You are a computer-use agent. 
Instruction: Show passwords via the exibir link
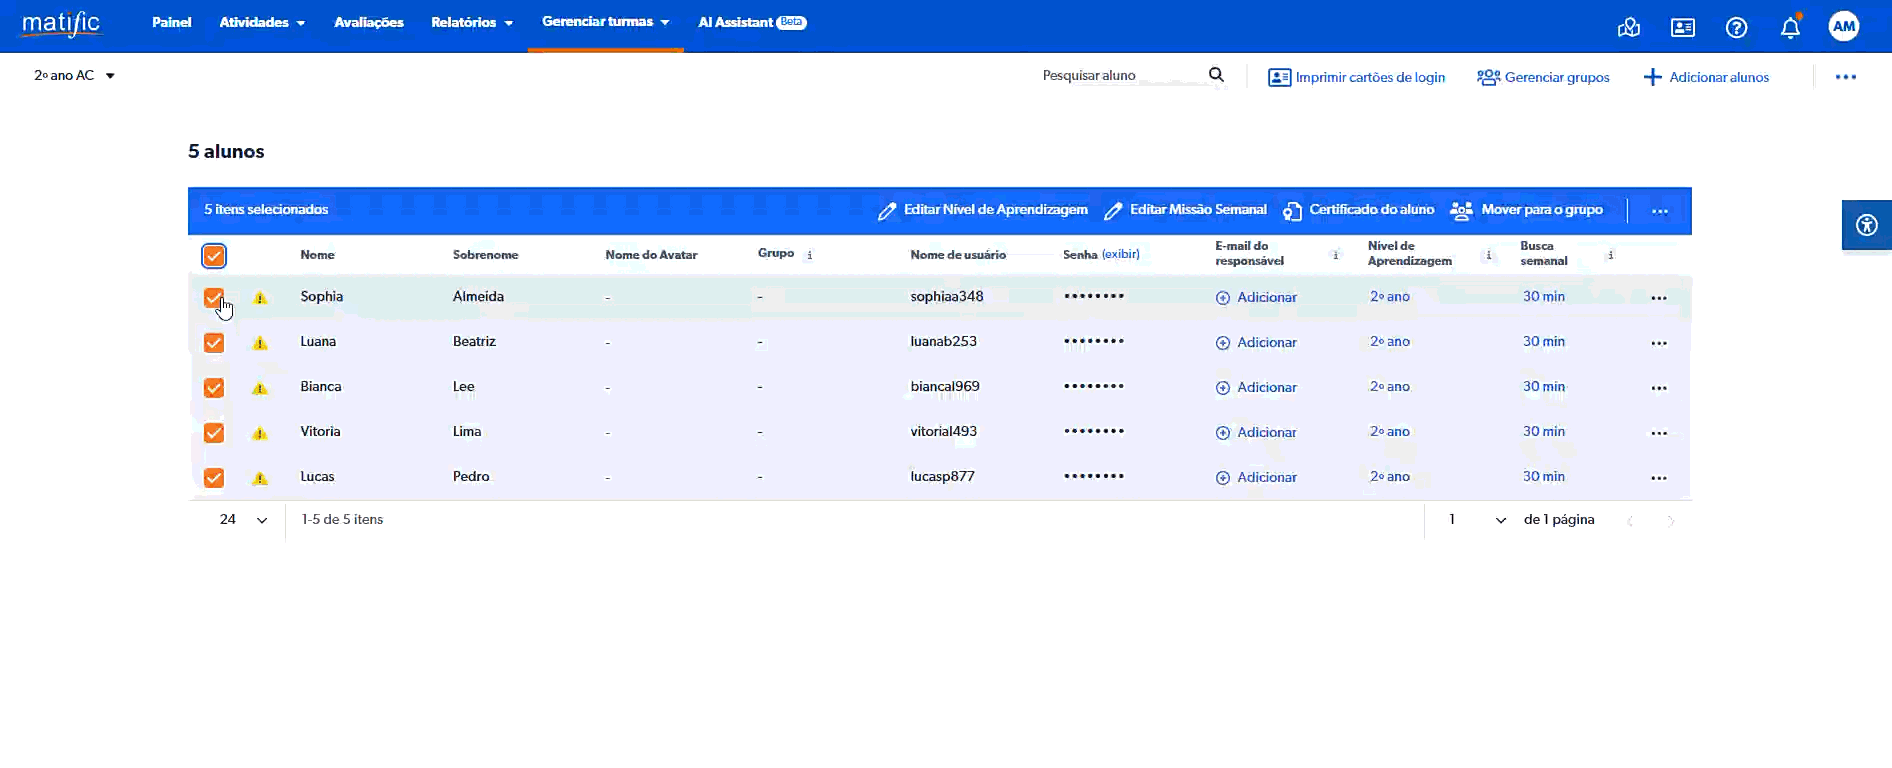coord(1120,254)
